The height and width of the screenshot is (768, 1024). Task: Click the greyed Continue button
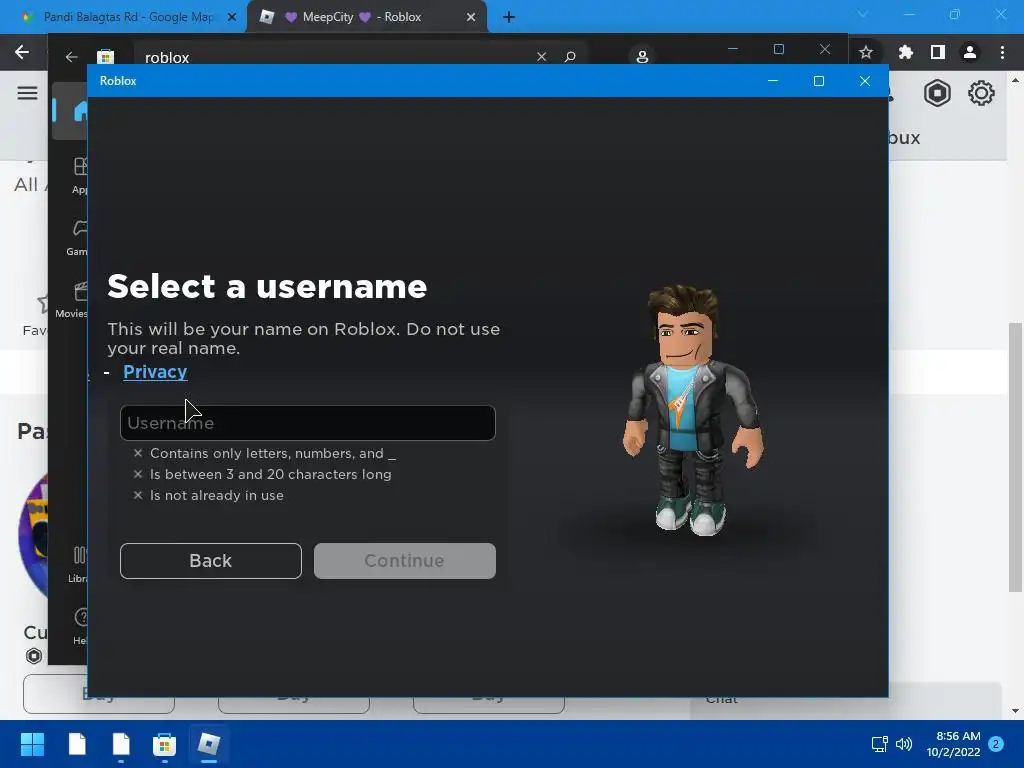405,561
